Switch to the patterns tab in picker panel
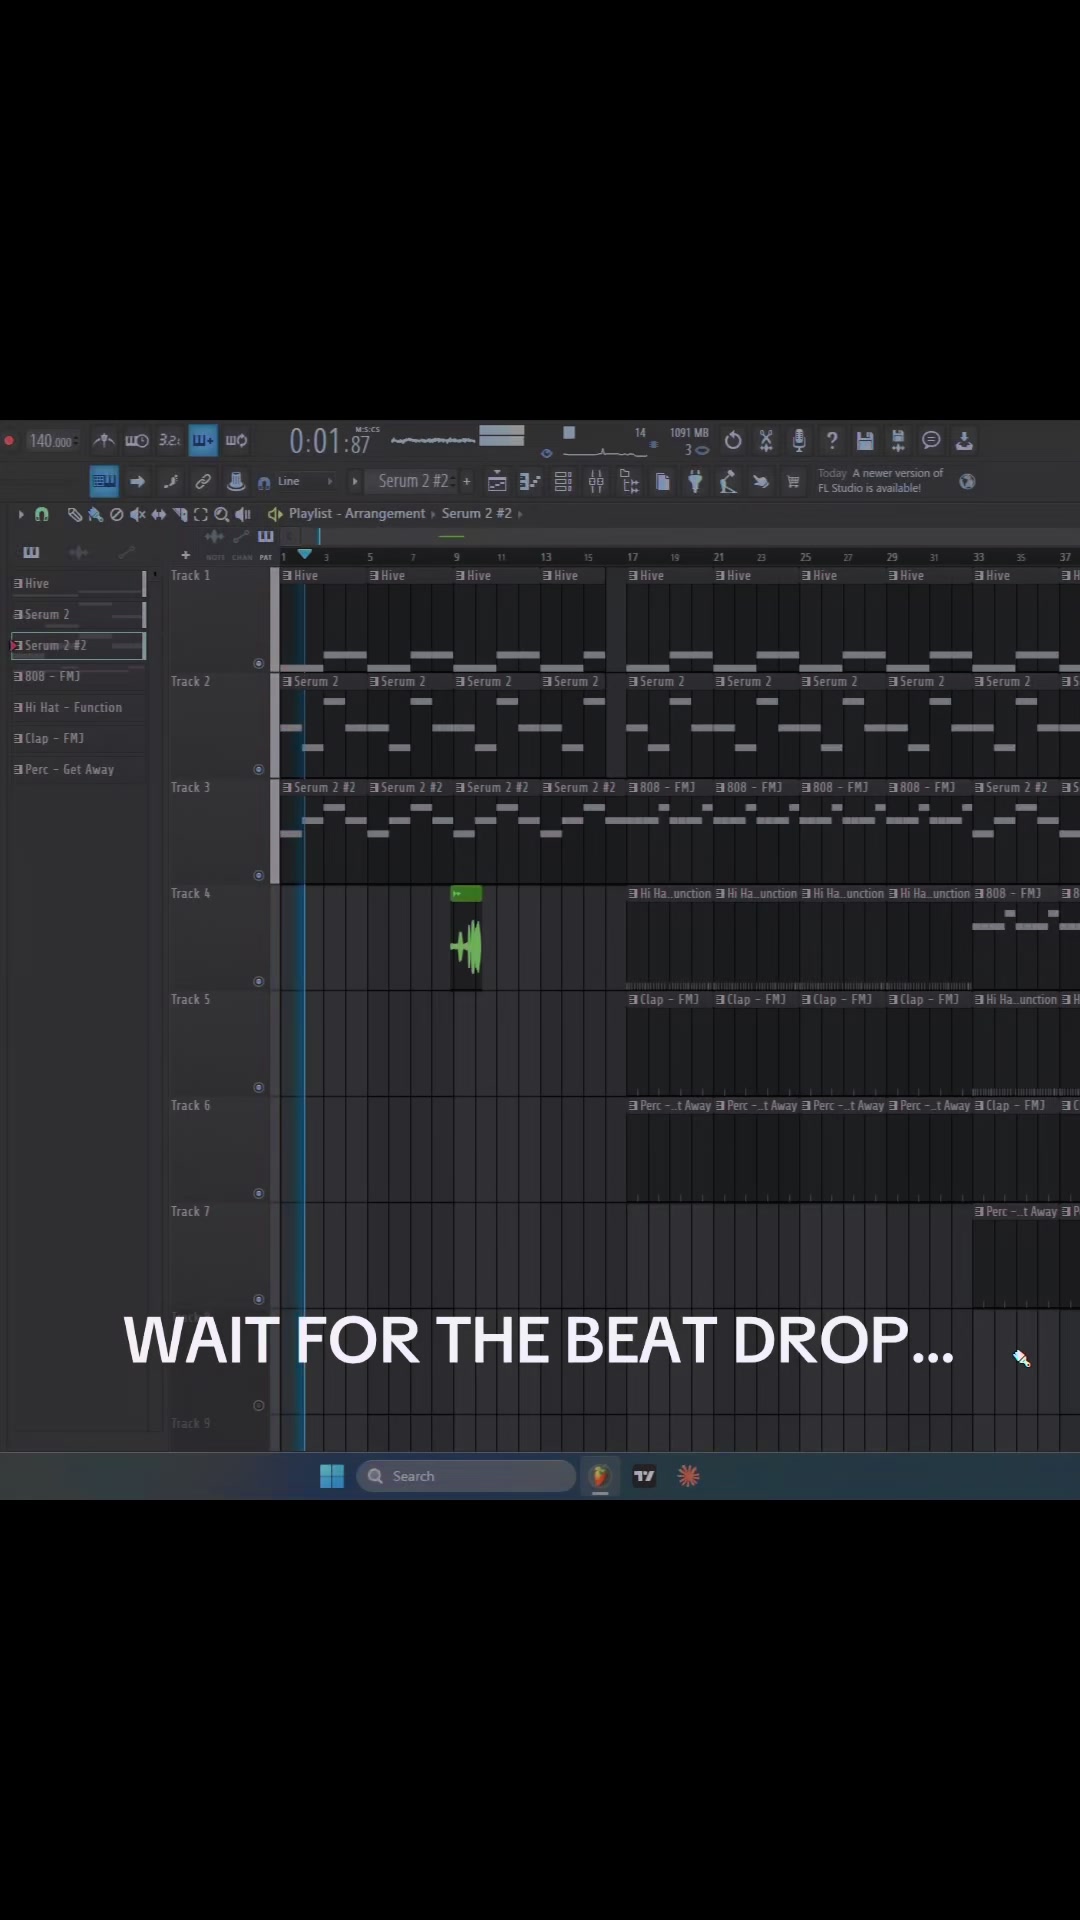Screen dimensions: 1080x1920 31,552
